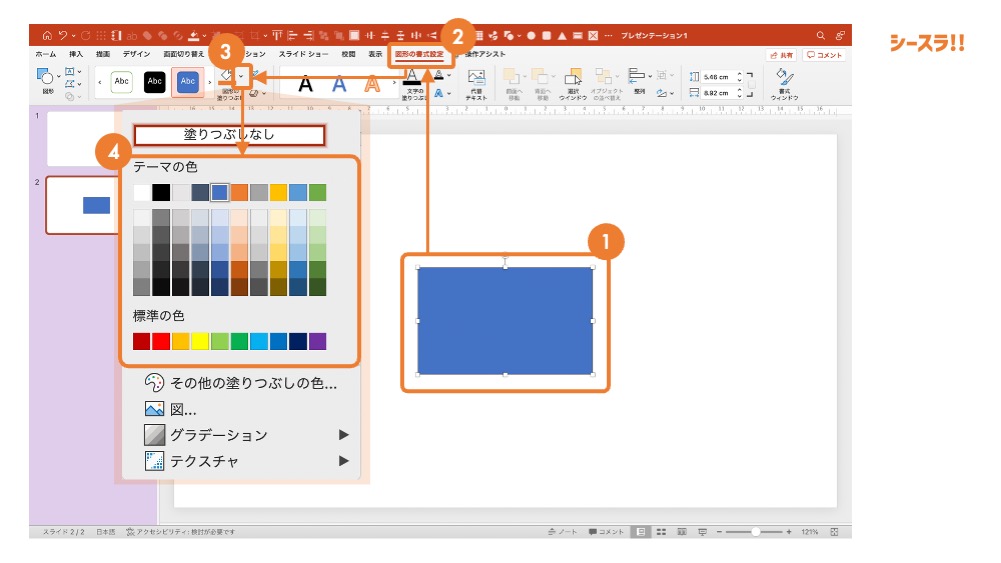Open the Align (整列) dropdown arrow
1001x563 pixels.
pyautogui.click(x=650, y=76)
